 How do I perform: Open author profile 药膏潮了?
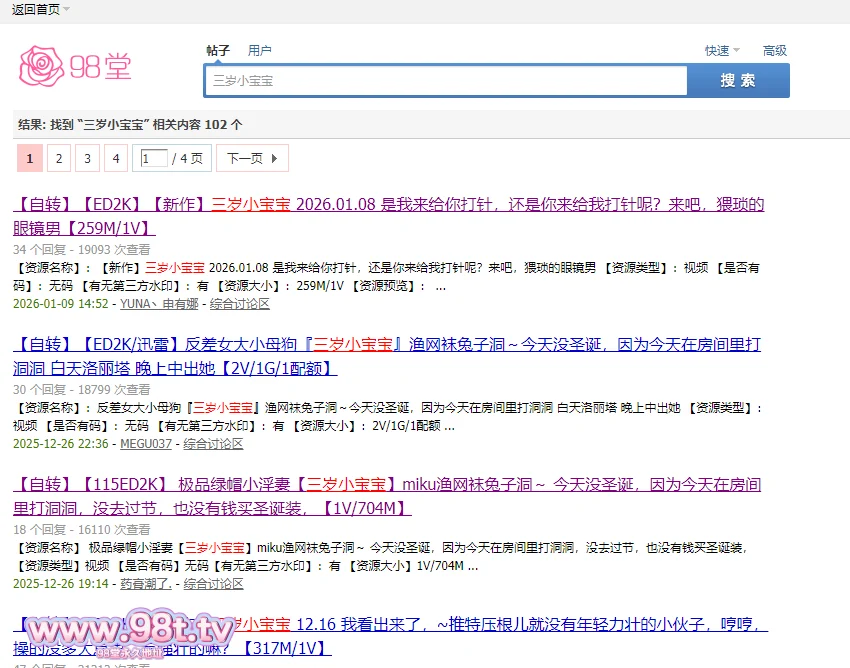(x=146, y=583)
